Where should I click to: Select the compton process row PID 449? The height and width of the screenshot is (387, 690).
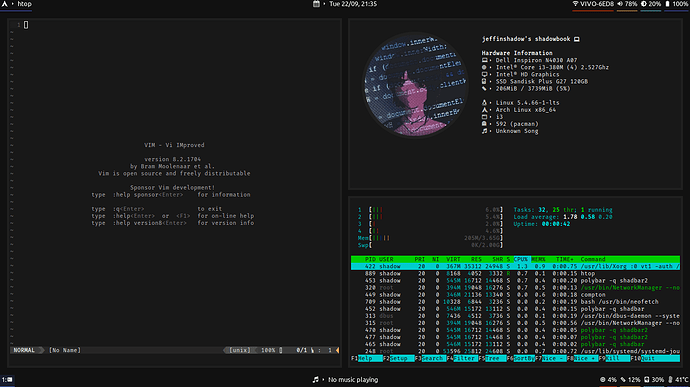515,295
